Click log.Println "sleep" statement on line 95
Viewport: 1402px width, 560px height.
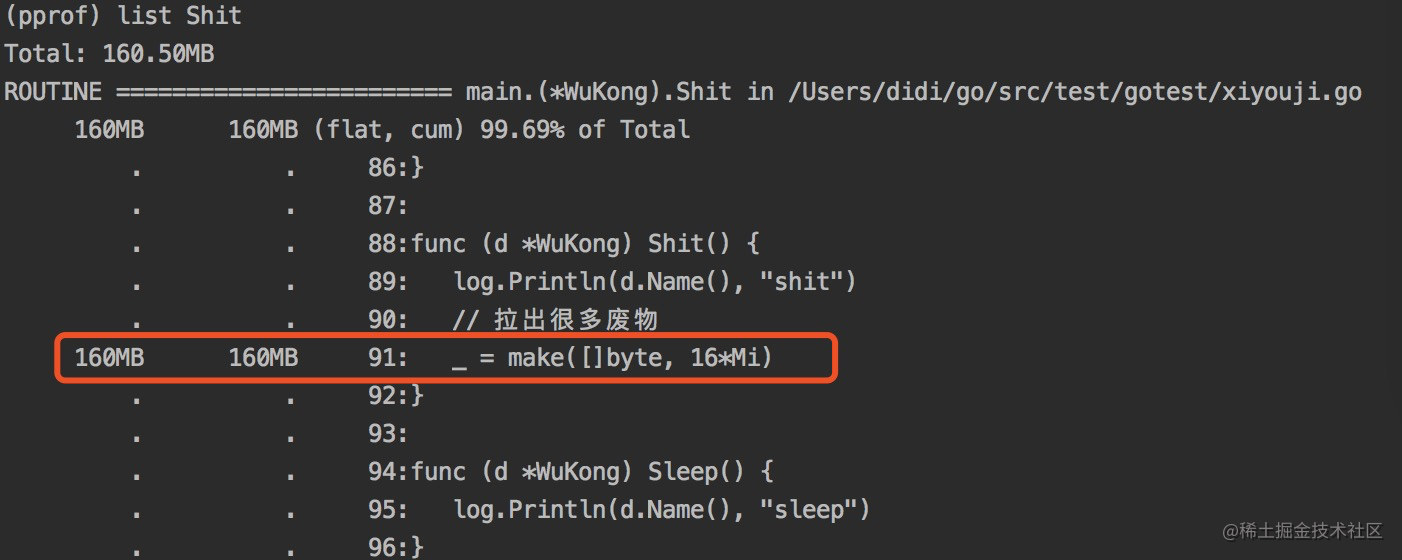click(x=662, y=510)
